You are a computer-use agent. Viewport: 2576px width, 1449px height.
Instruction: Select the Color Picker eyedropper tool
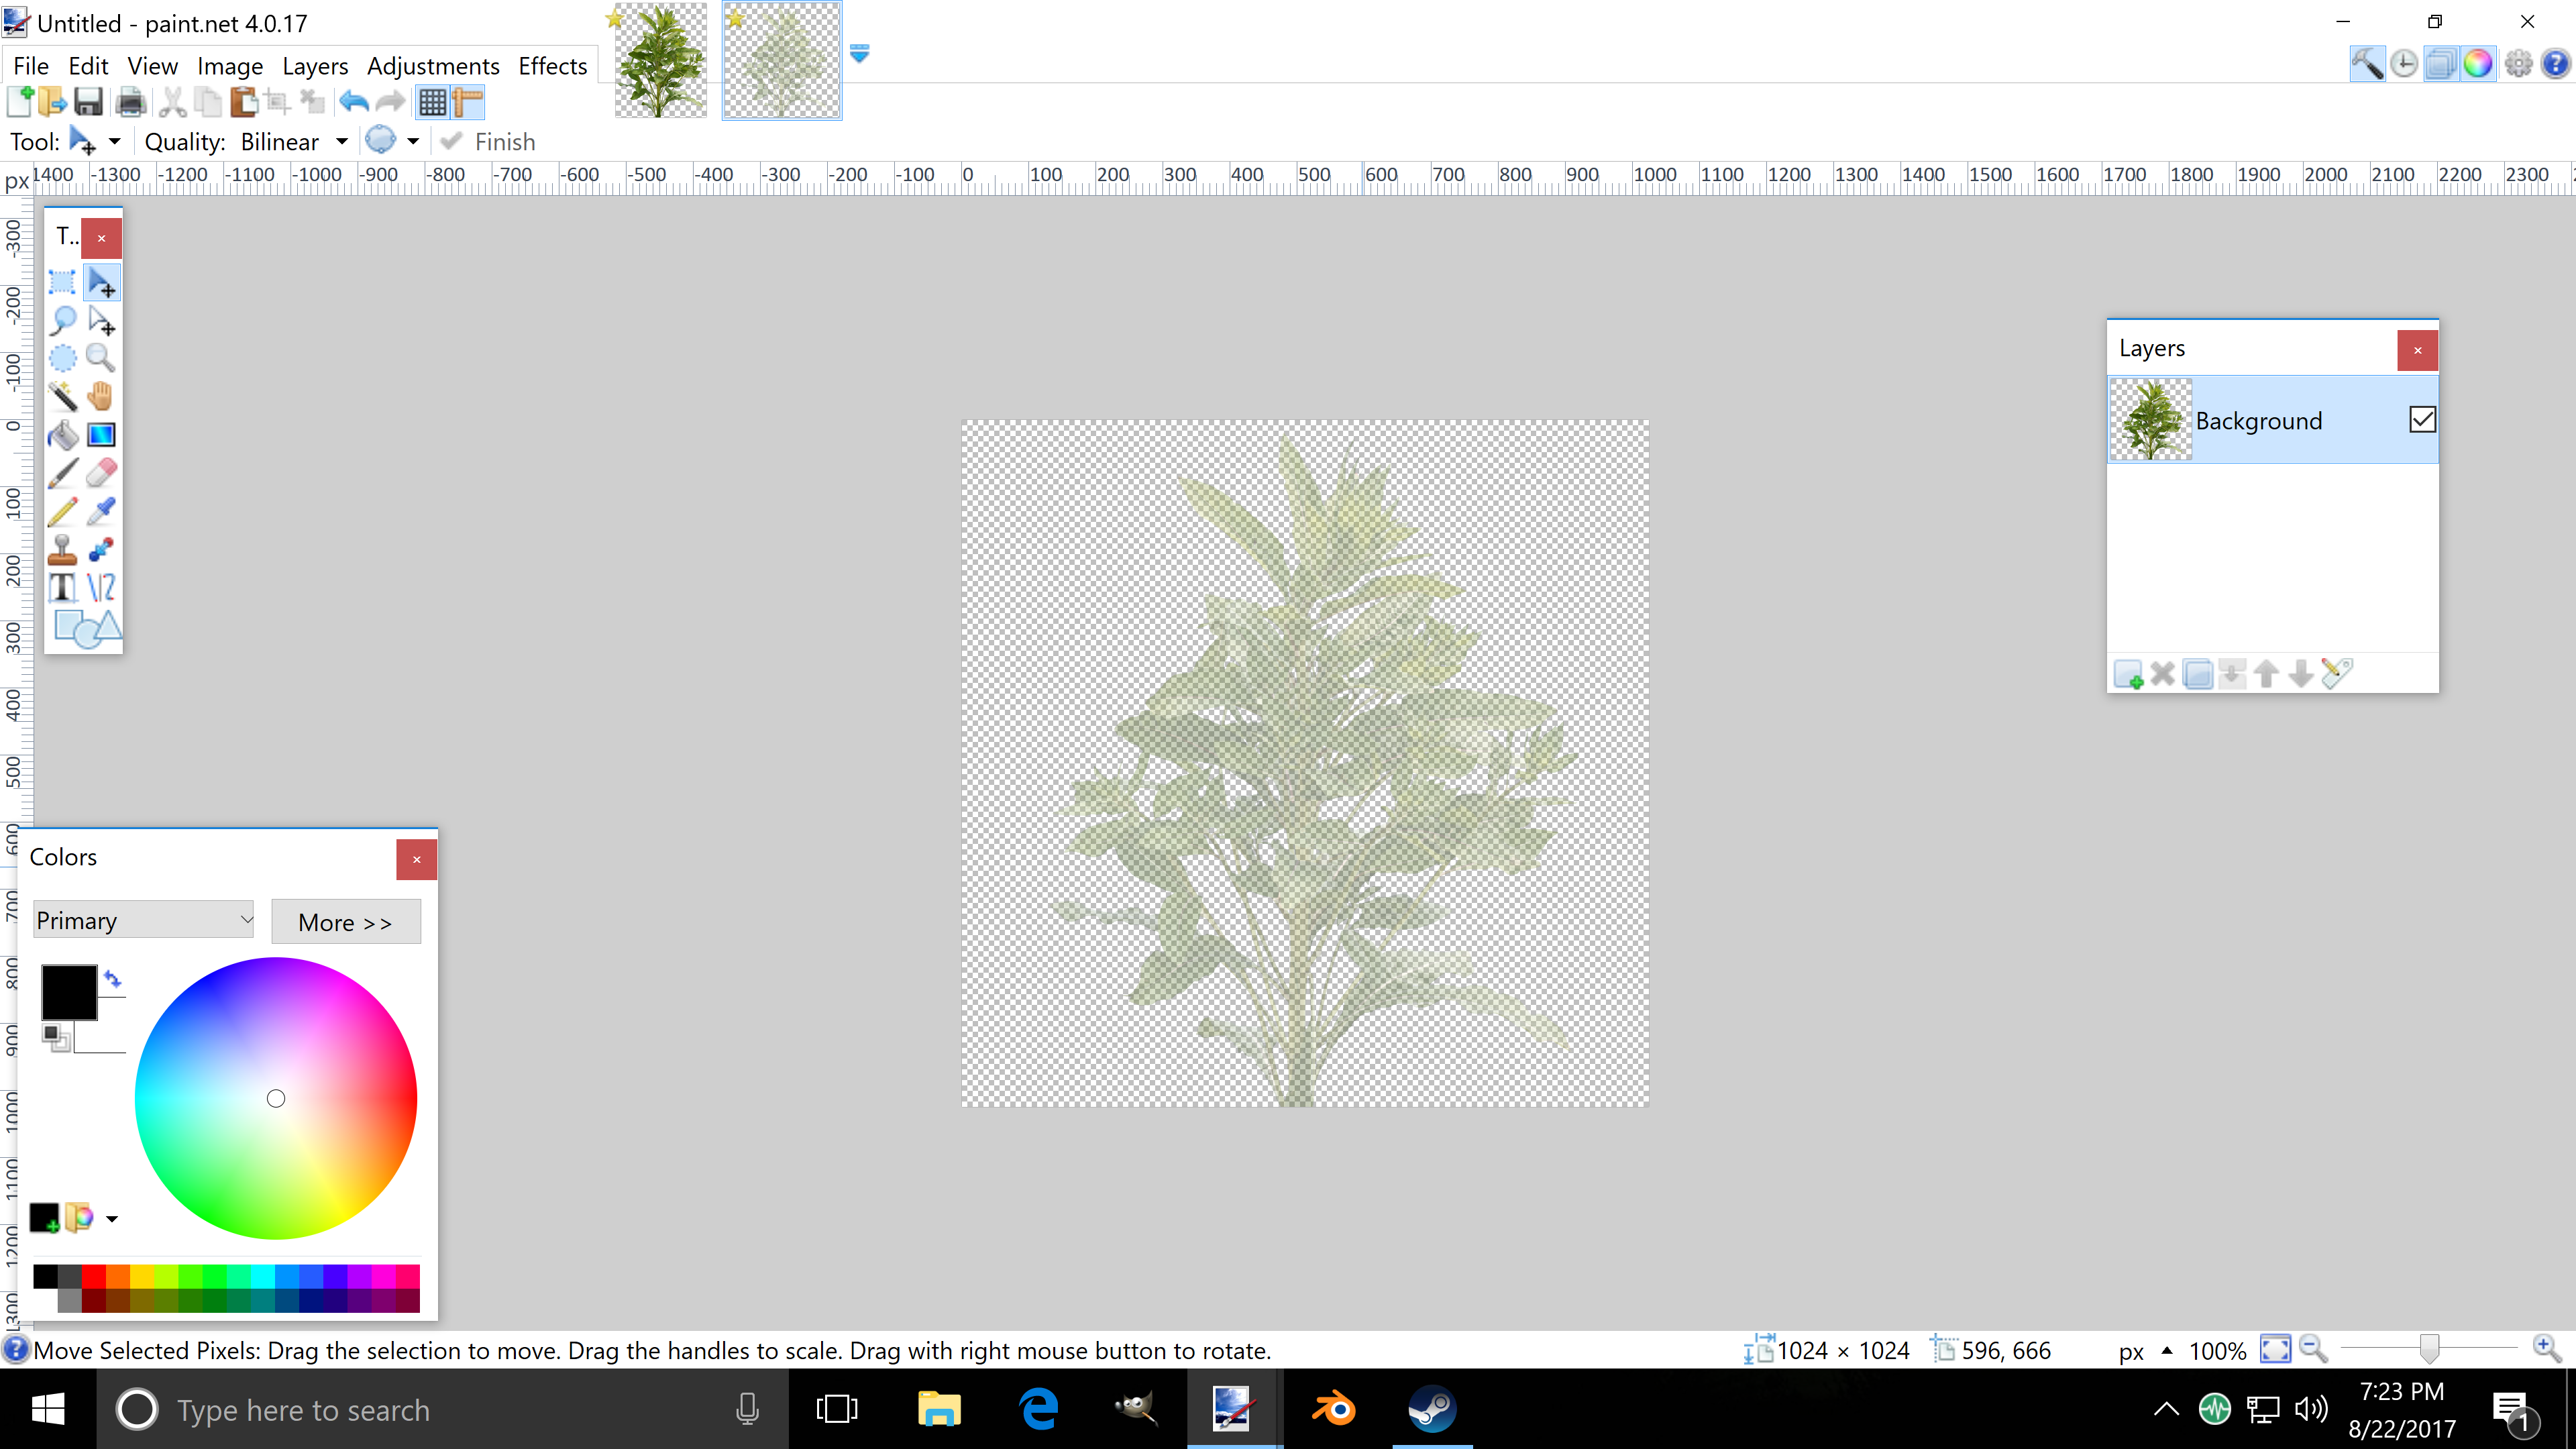(x=101, y=511)
